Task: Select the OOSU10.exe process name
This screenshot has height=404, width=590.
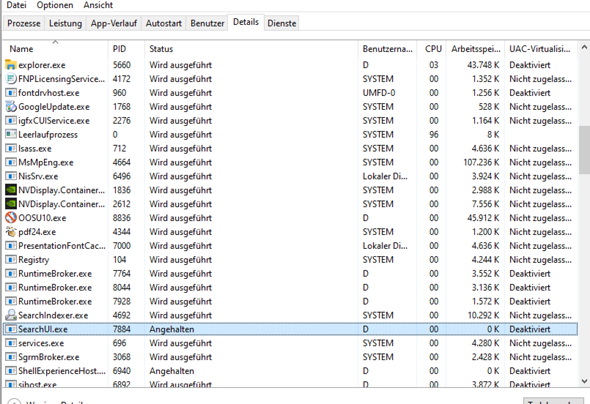Action: 42,218
